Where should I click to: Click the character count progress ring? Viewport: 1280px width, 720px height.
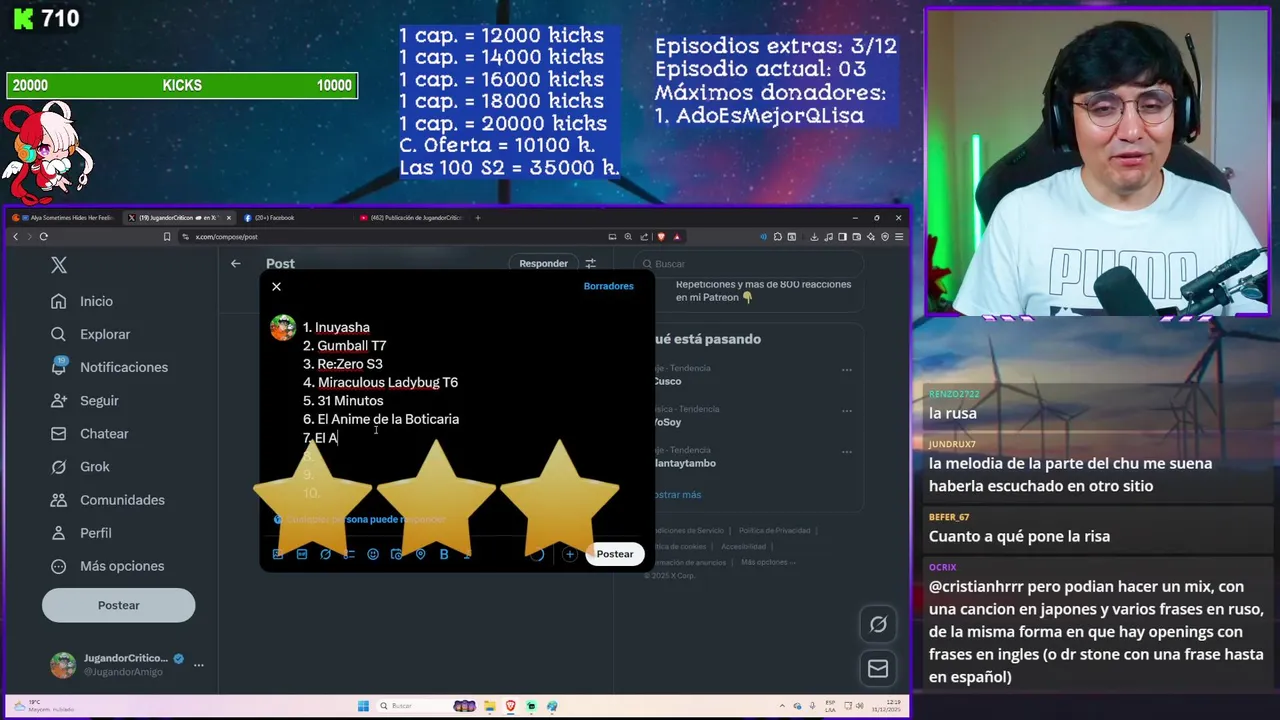[538, 554]
